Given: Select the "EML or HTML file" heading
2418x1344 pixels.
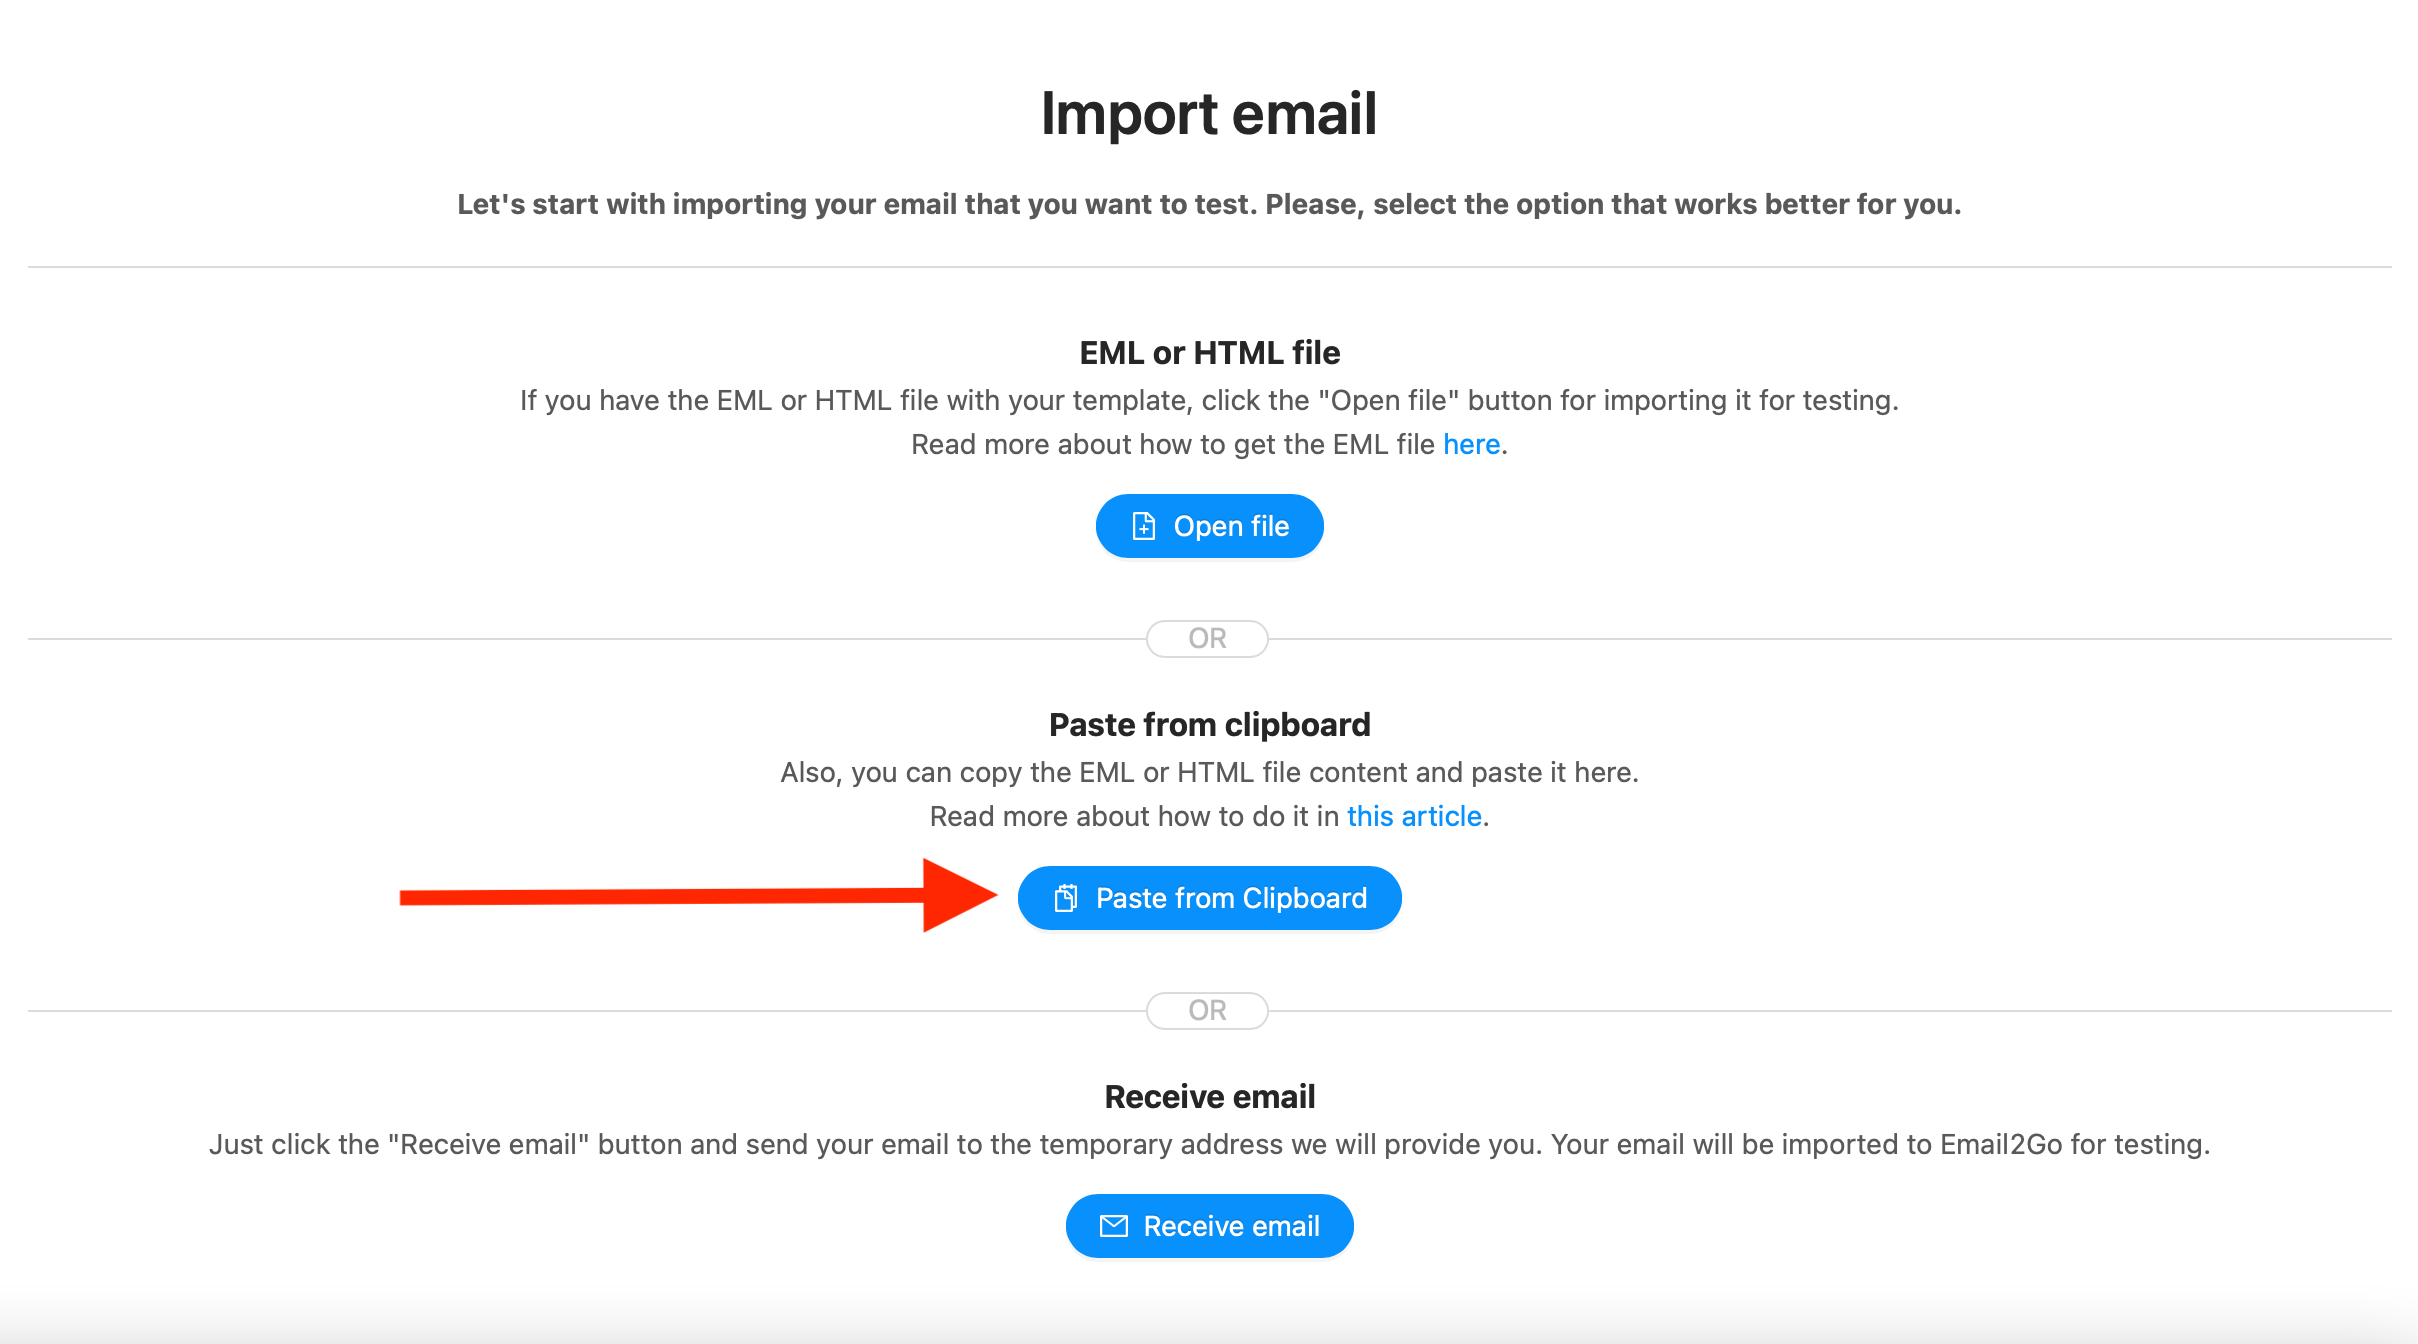Looking at the screenshot, I should point(1209,352).
